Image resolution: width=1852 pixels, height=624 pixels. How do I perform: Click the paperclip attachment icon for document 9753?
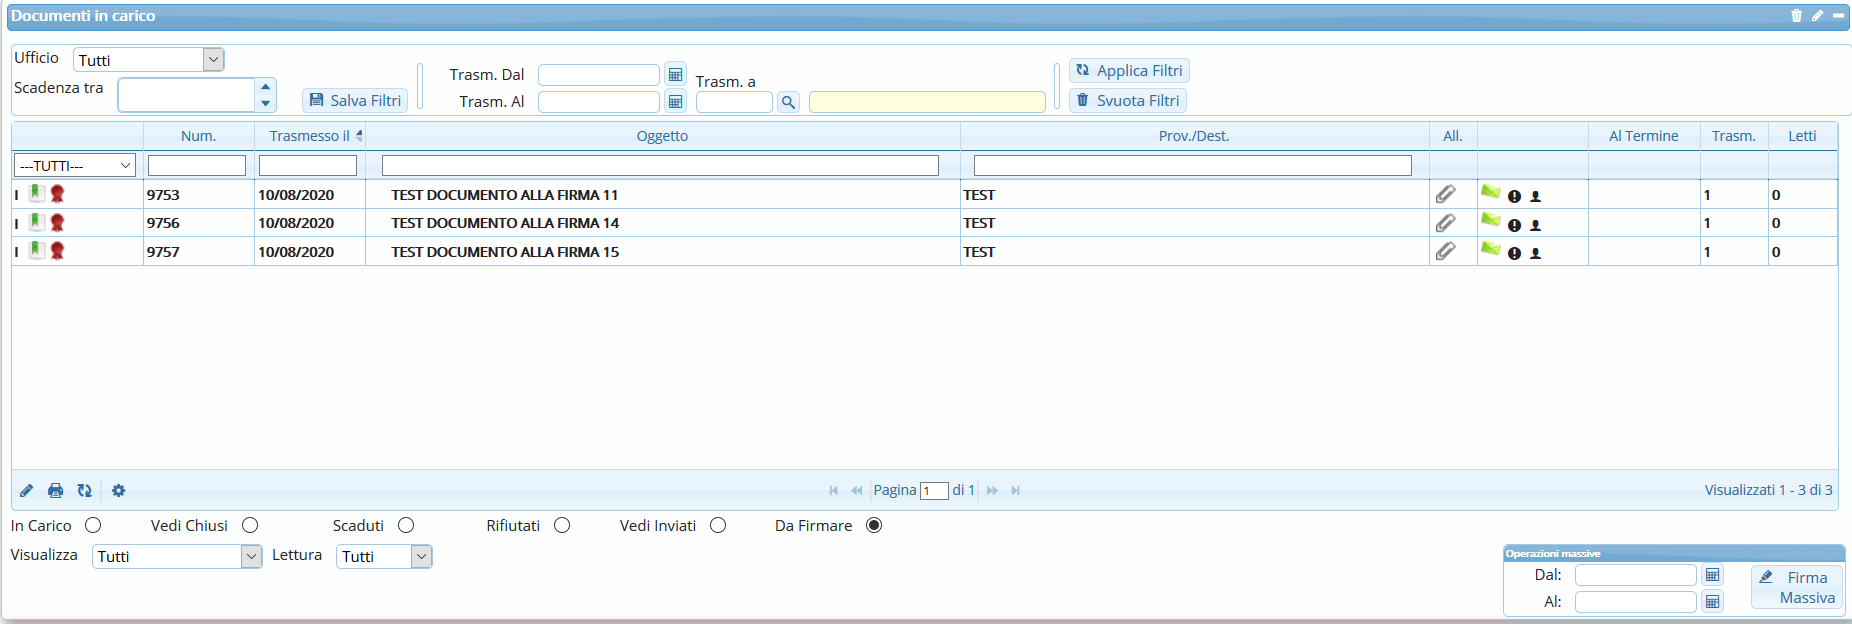pyautogui.click(x=1445, y=194)
